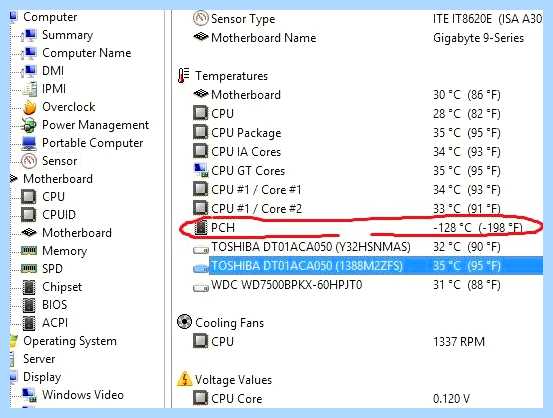Click the Motherboard temperature row label

pos(246,95)
